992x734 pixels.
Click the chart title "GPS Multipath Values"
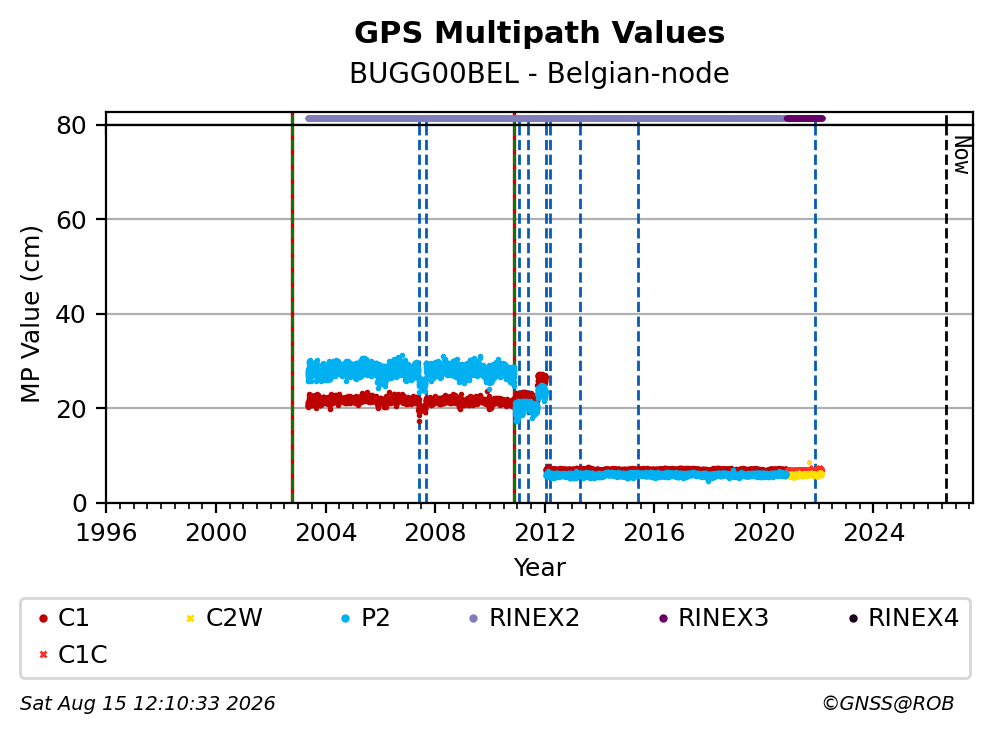[539, 33]
